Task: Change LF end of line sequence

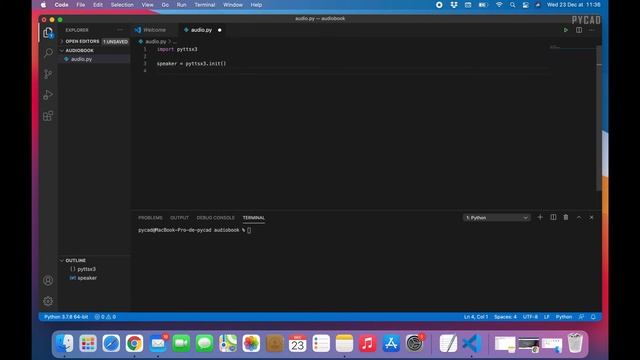Action: [547, 317]
